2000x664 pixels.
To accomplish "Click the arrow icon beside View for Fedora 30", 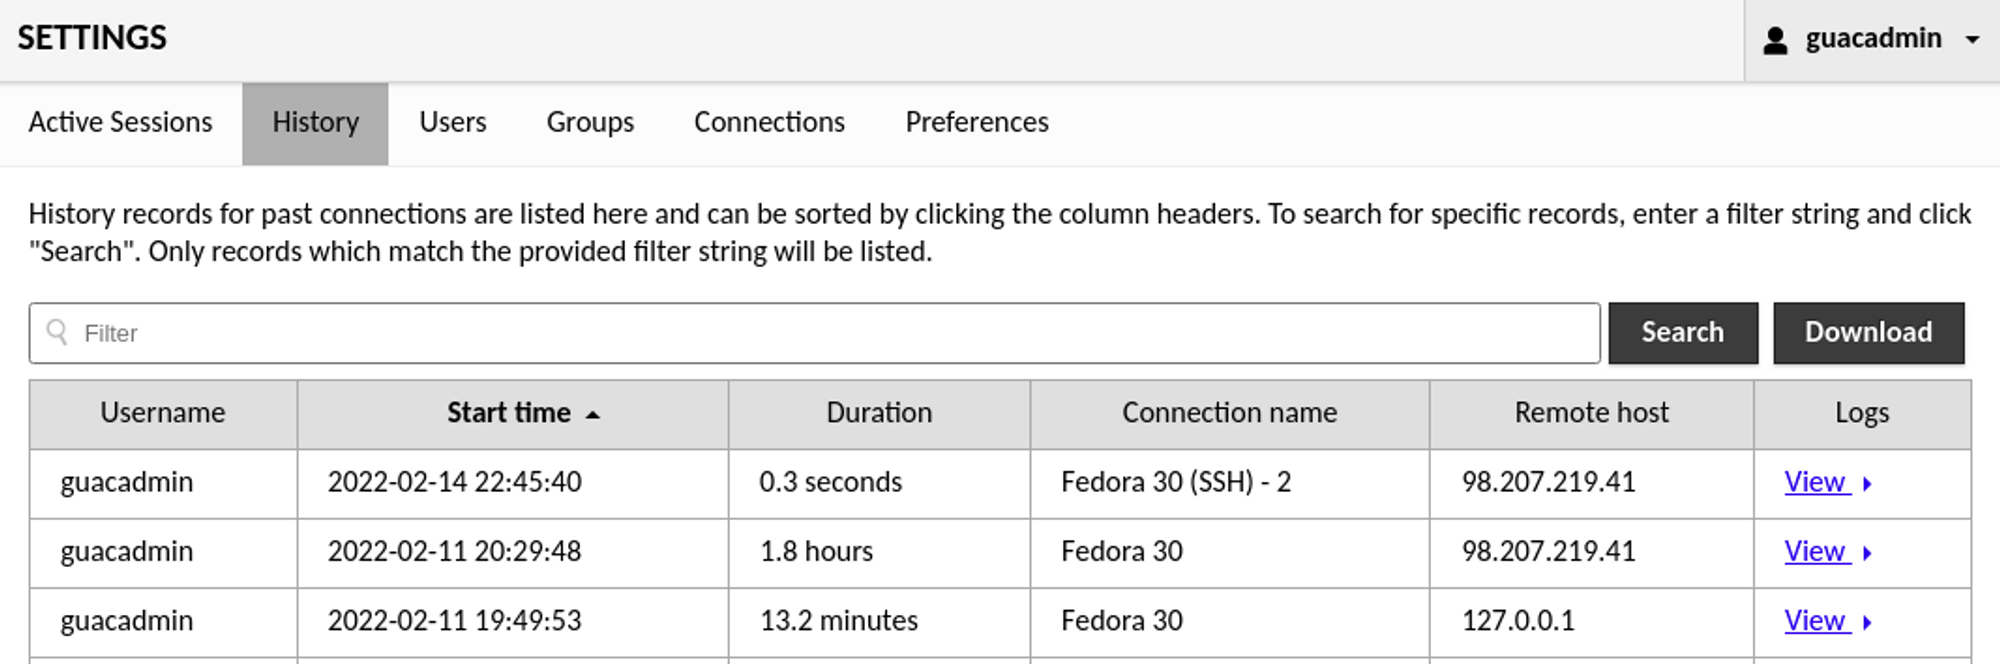I will (x=1868, y=554).
